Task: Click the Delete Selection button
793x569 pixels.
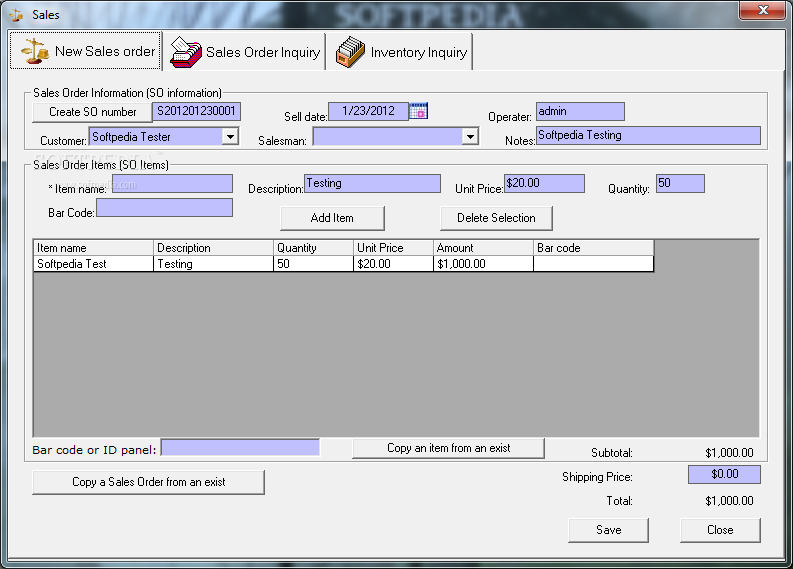Action: point(496,218)
